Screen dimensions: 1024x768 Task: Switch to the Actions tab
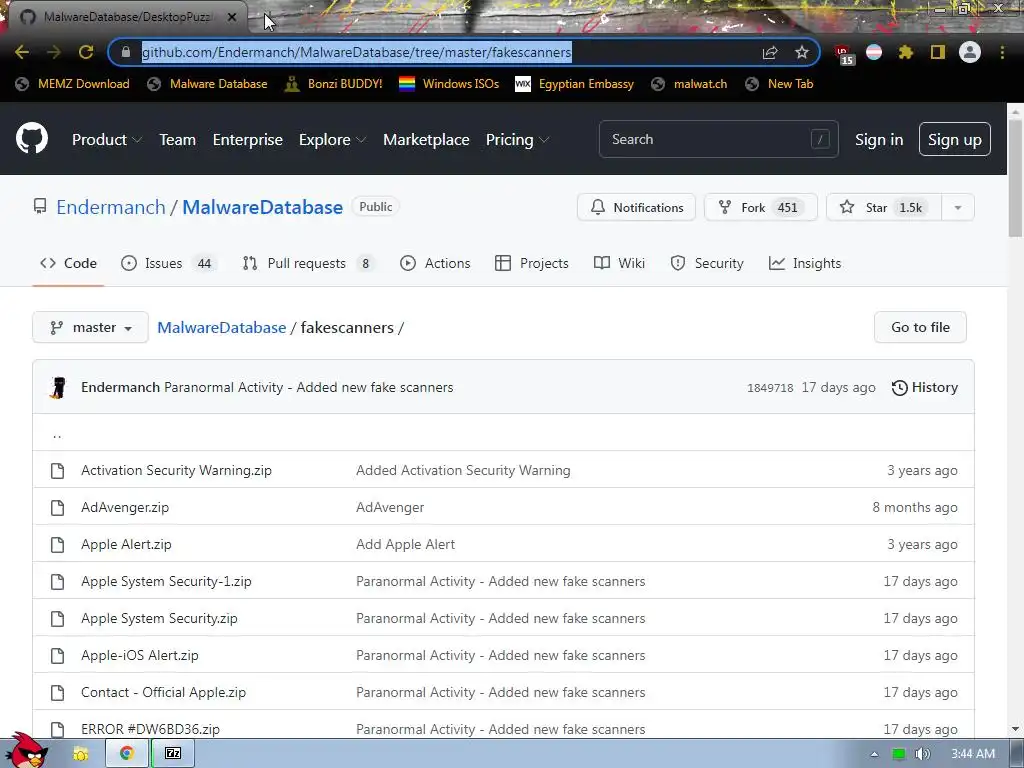[435, 263]
